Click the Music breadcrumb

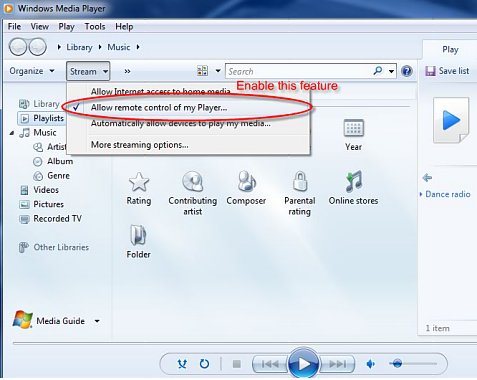118,47
